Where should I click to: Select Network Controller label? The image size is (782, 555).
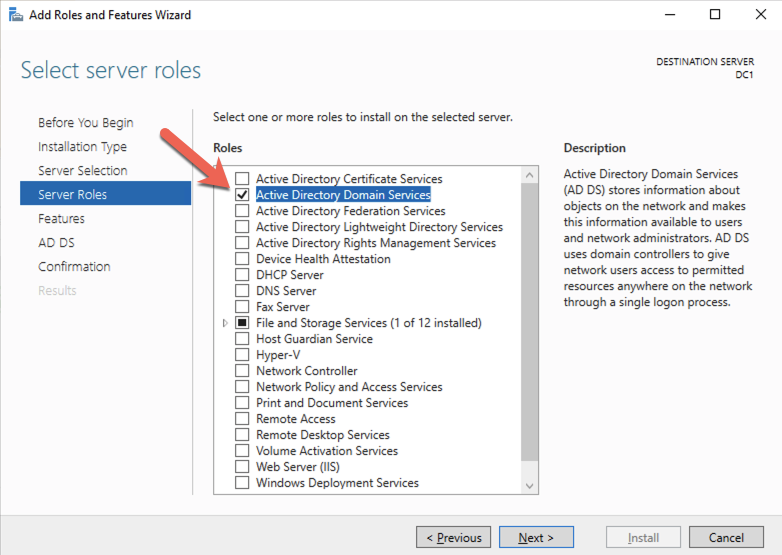[x=307, y=371]
